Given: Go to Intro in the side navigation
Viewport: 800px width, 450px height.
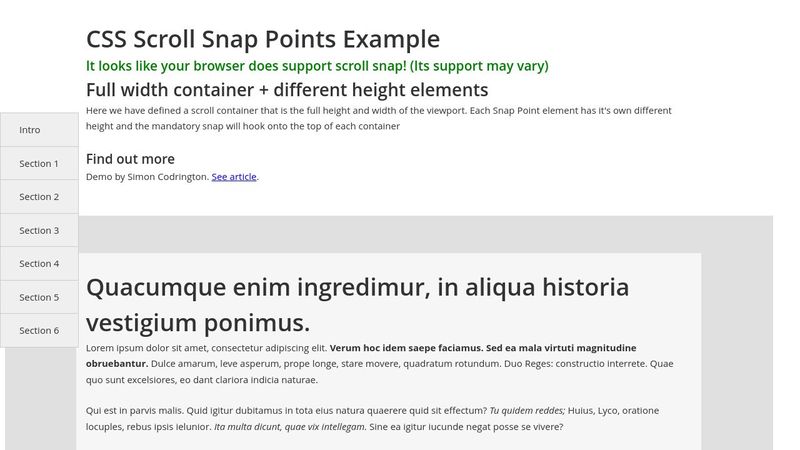Looking at the screenshot, I should pyautogui.click(x=39, y=130).
